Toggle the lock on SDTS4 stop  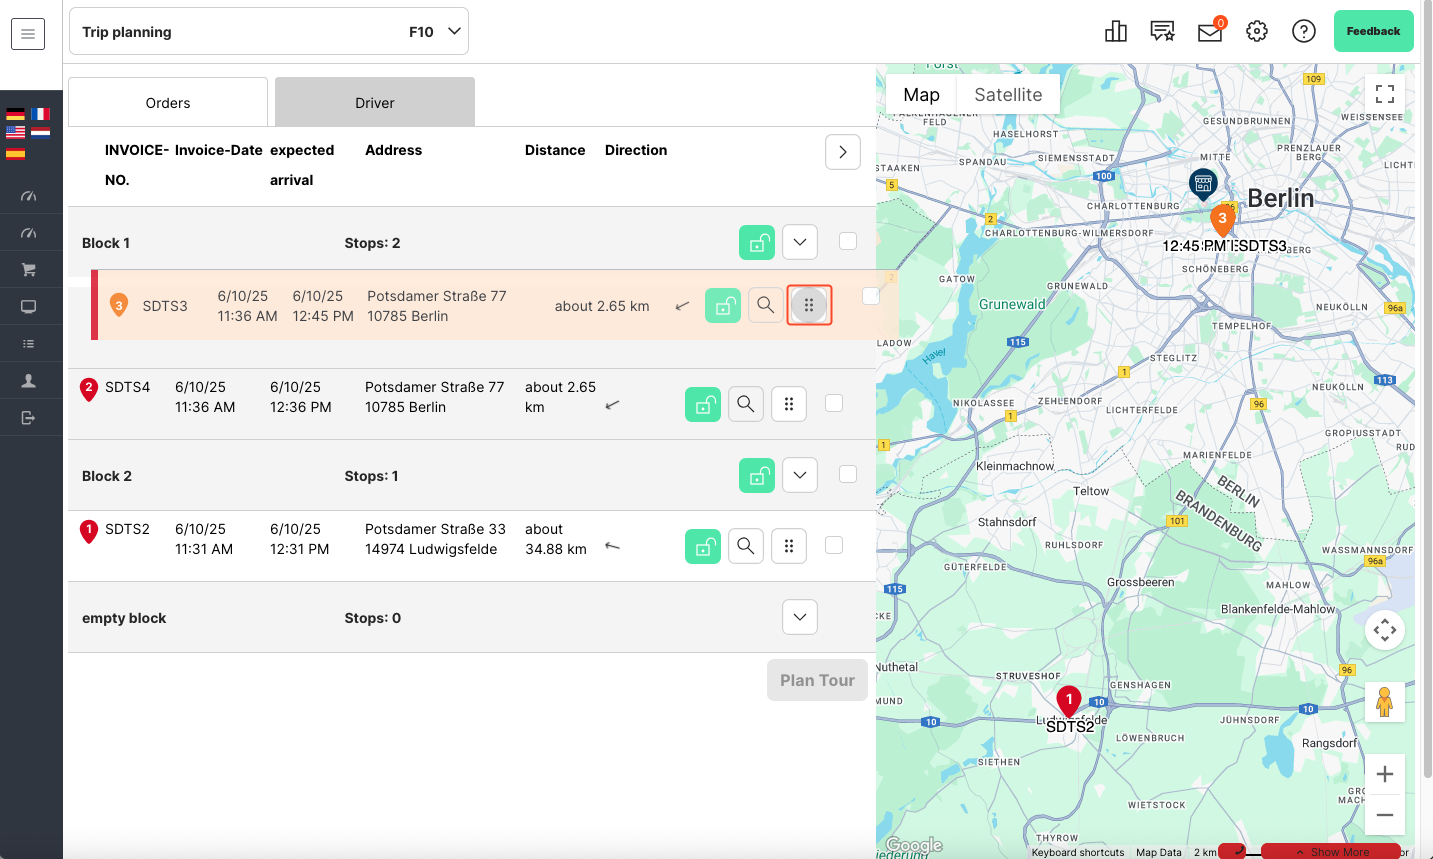(x=703, y=404)
